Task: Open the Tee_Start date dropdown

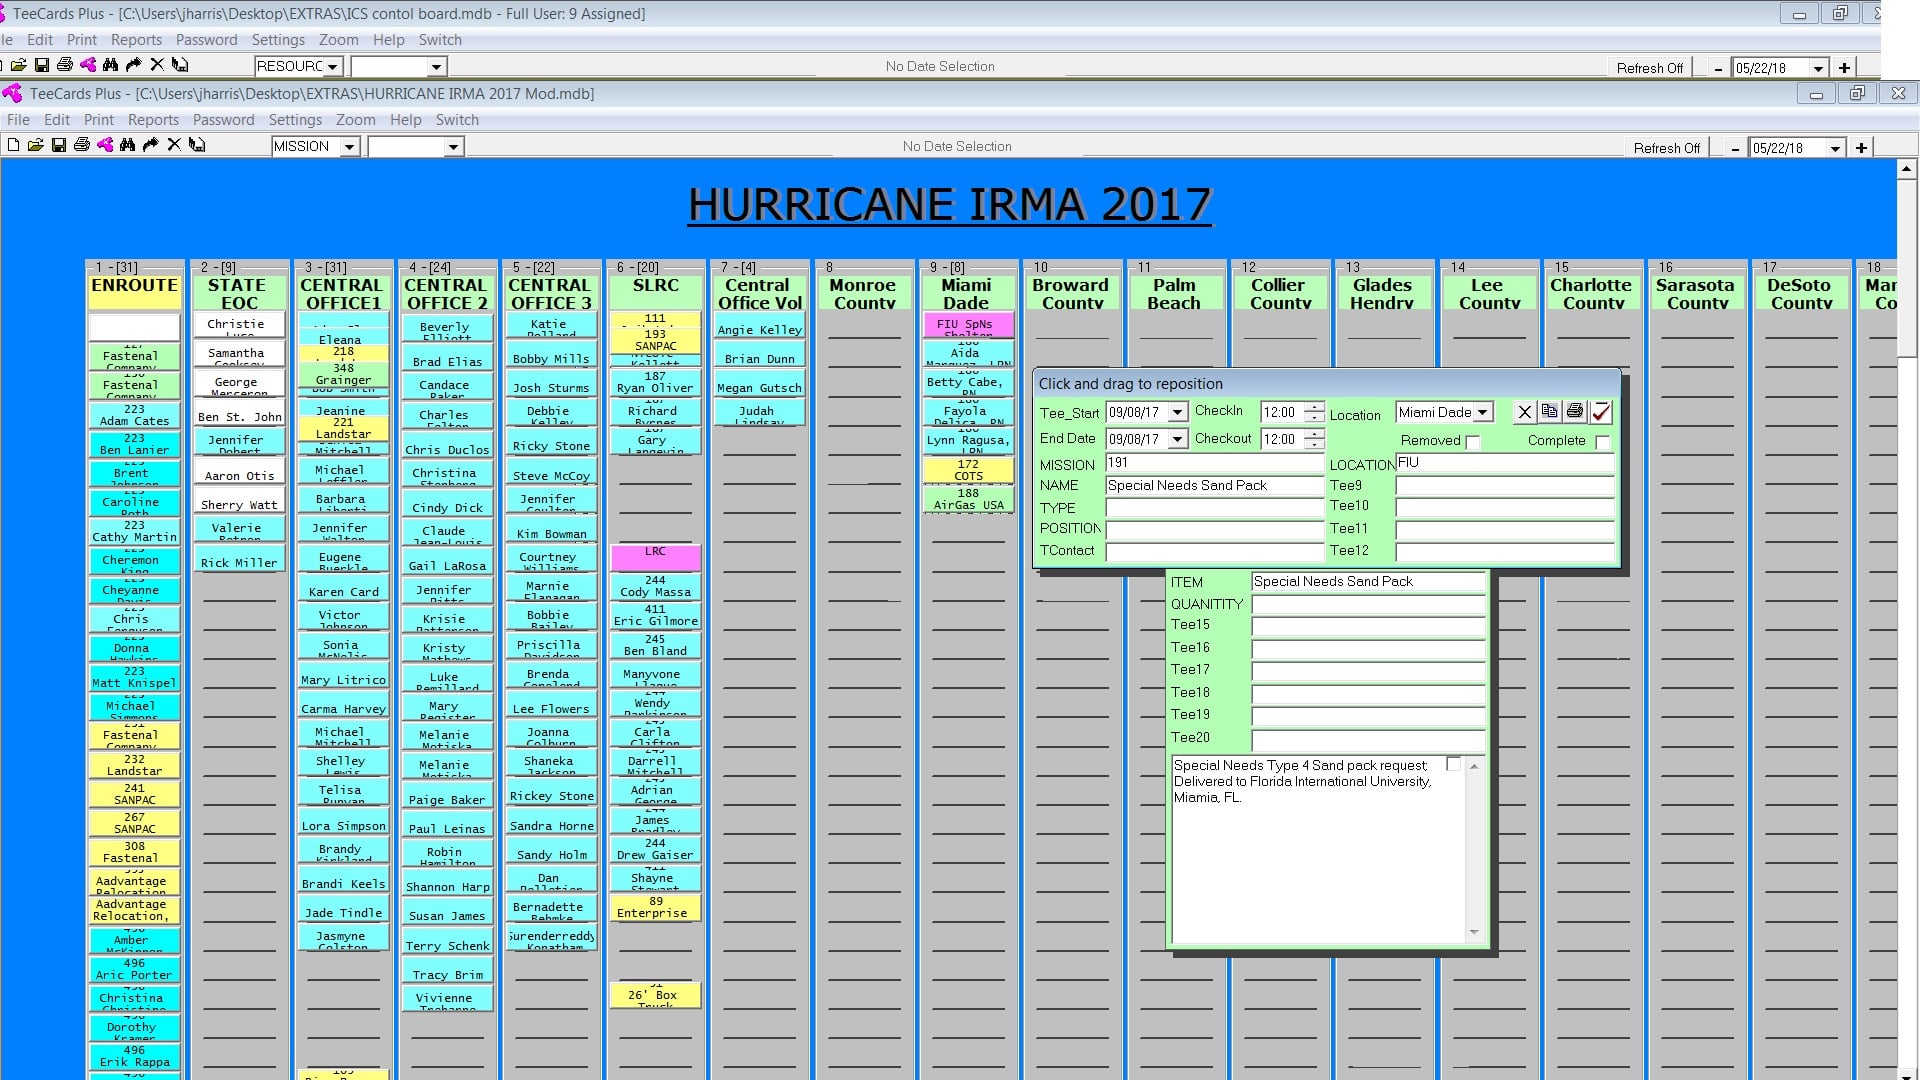Action: pyautogui.click(x=1177, y=413)
